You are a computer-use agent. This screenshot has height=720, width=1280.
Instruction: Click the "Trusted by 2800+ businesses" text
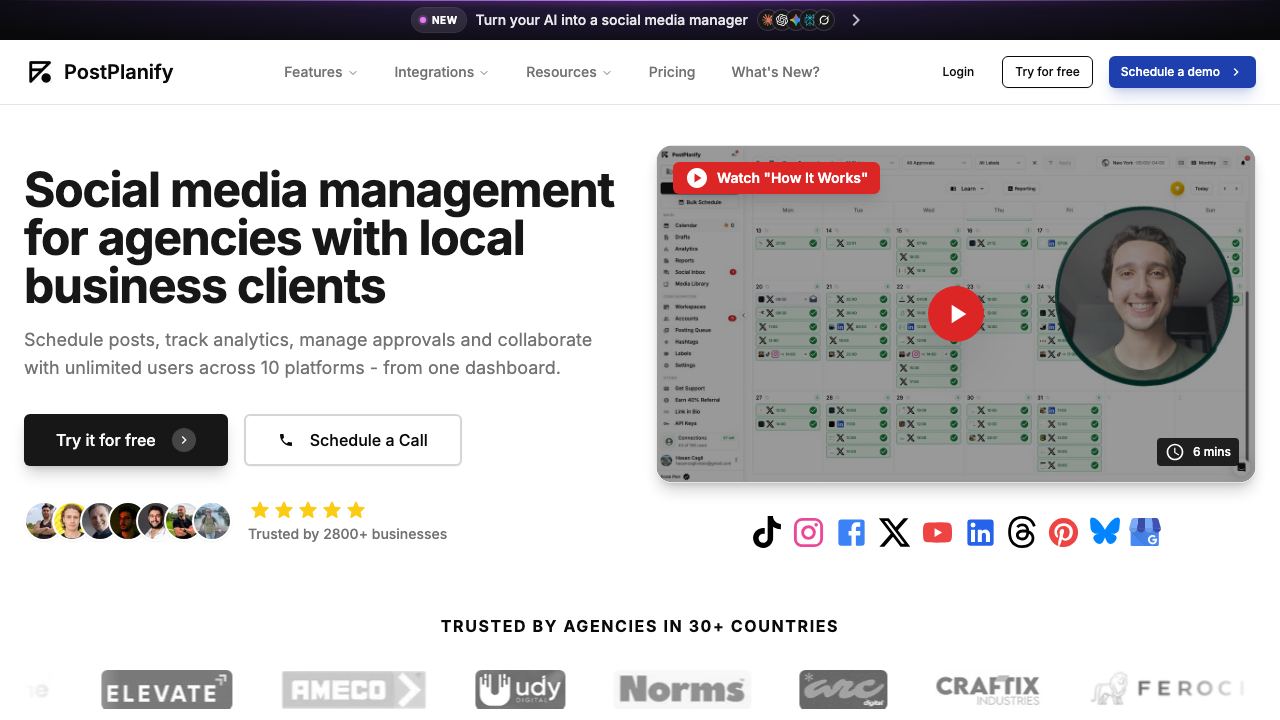(348, 534)
